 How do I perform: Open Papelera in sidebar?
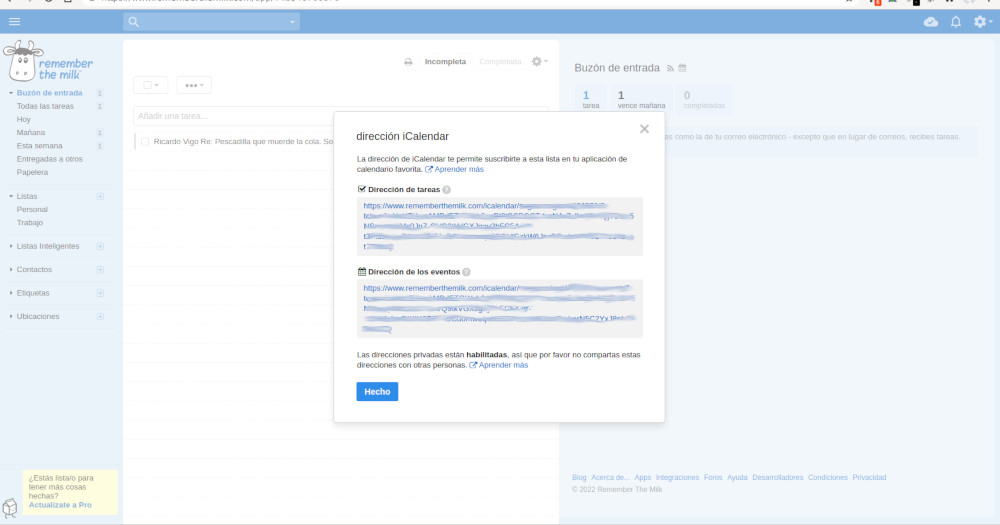(33, 172)
